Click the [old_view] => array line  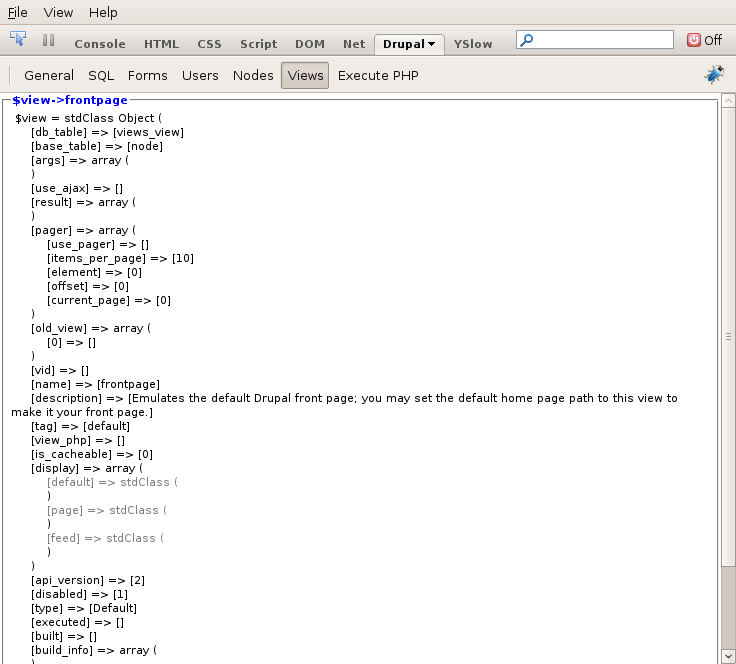pos(91,328)
